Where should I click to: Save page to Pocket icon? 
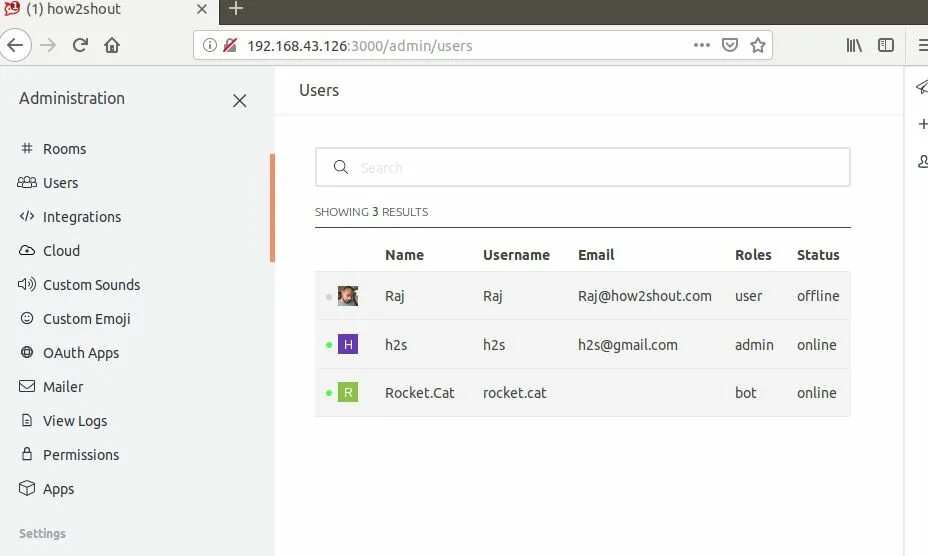[730, 45]
